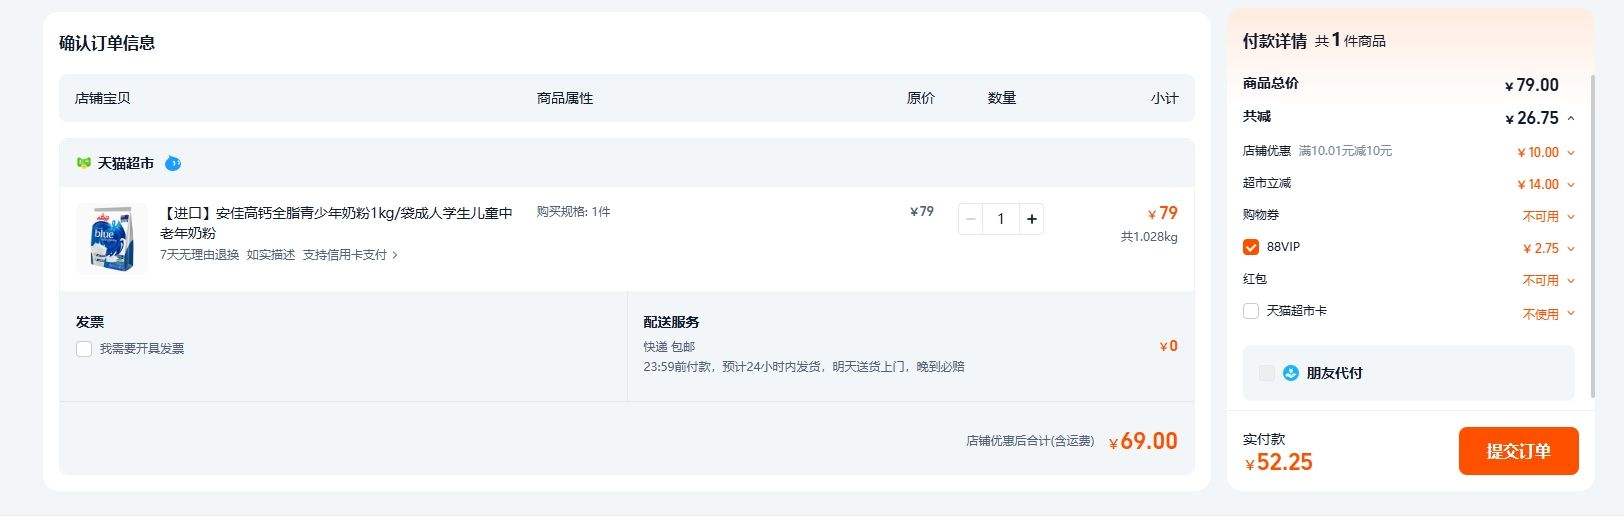This screenshot has height=522, width=1624.
Task: Tick the 朋友代付 checkbox
Action: [x=1267, y=373]
